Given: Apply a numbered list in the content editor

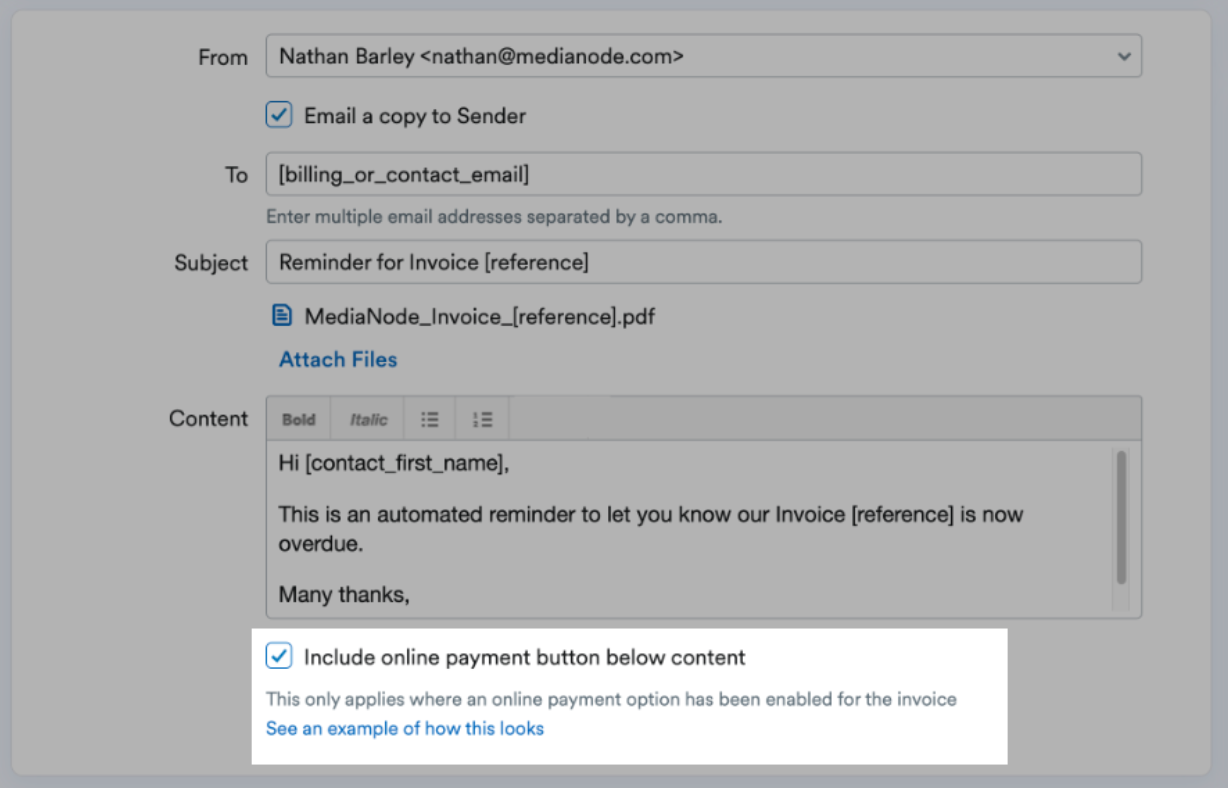Looking at the screenshot, I should pyautogui.click(x=481, y=418).
